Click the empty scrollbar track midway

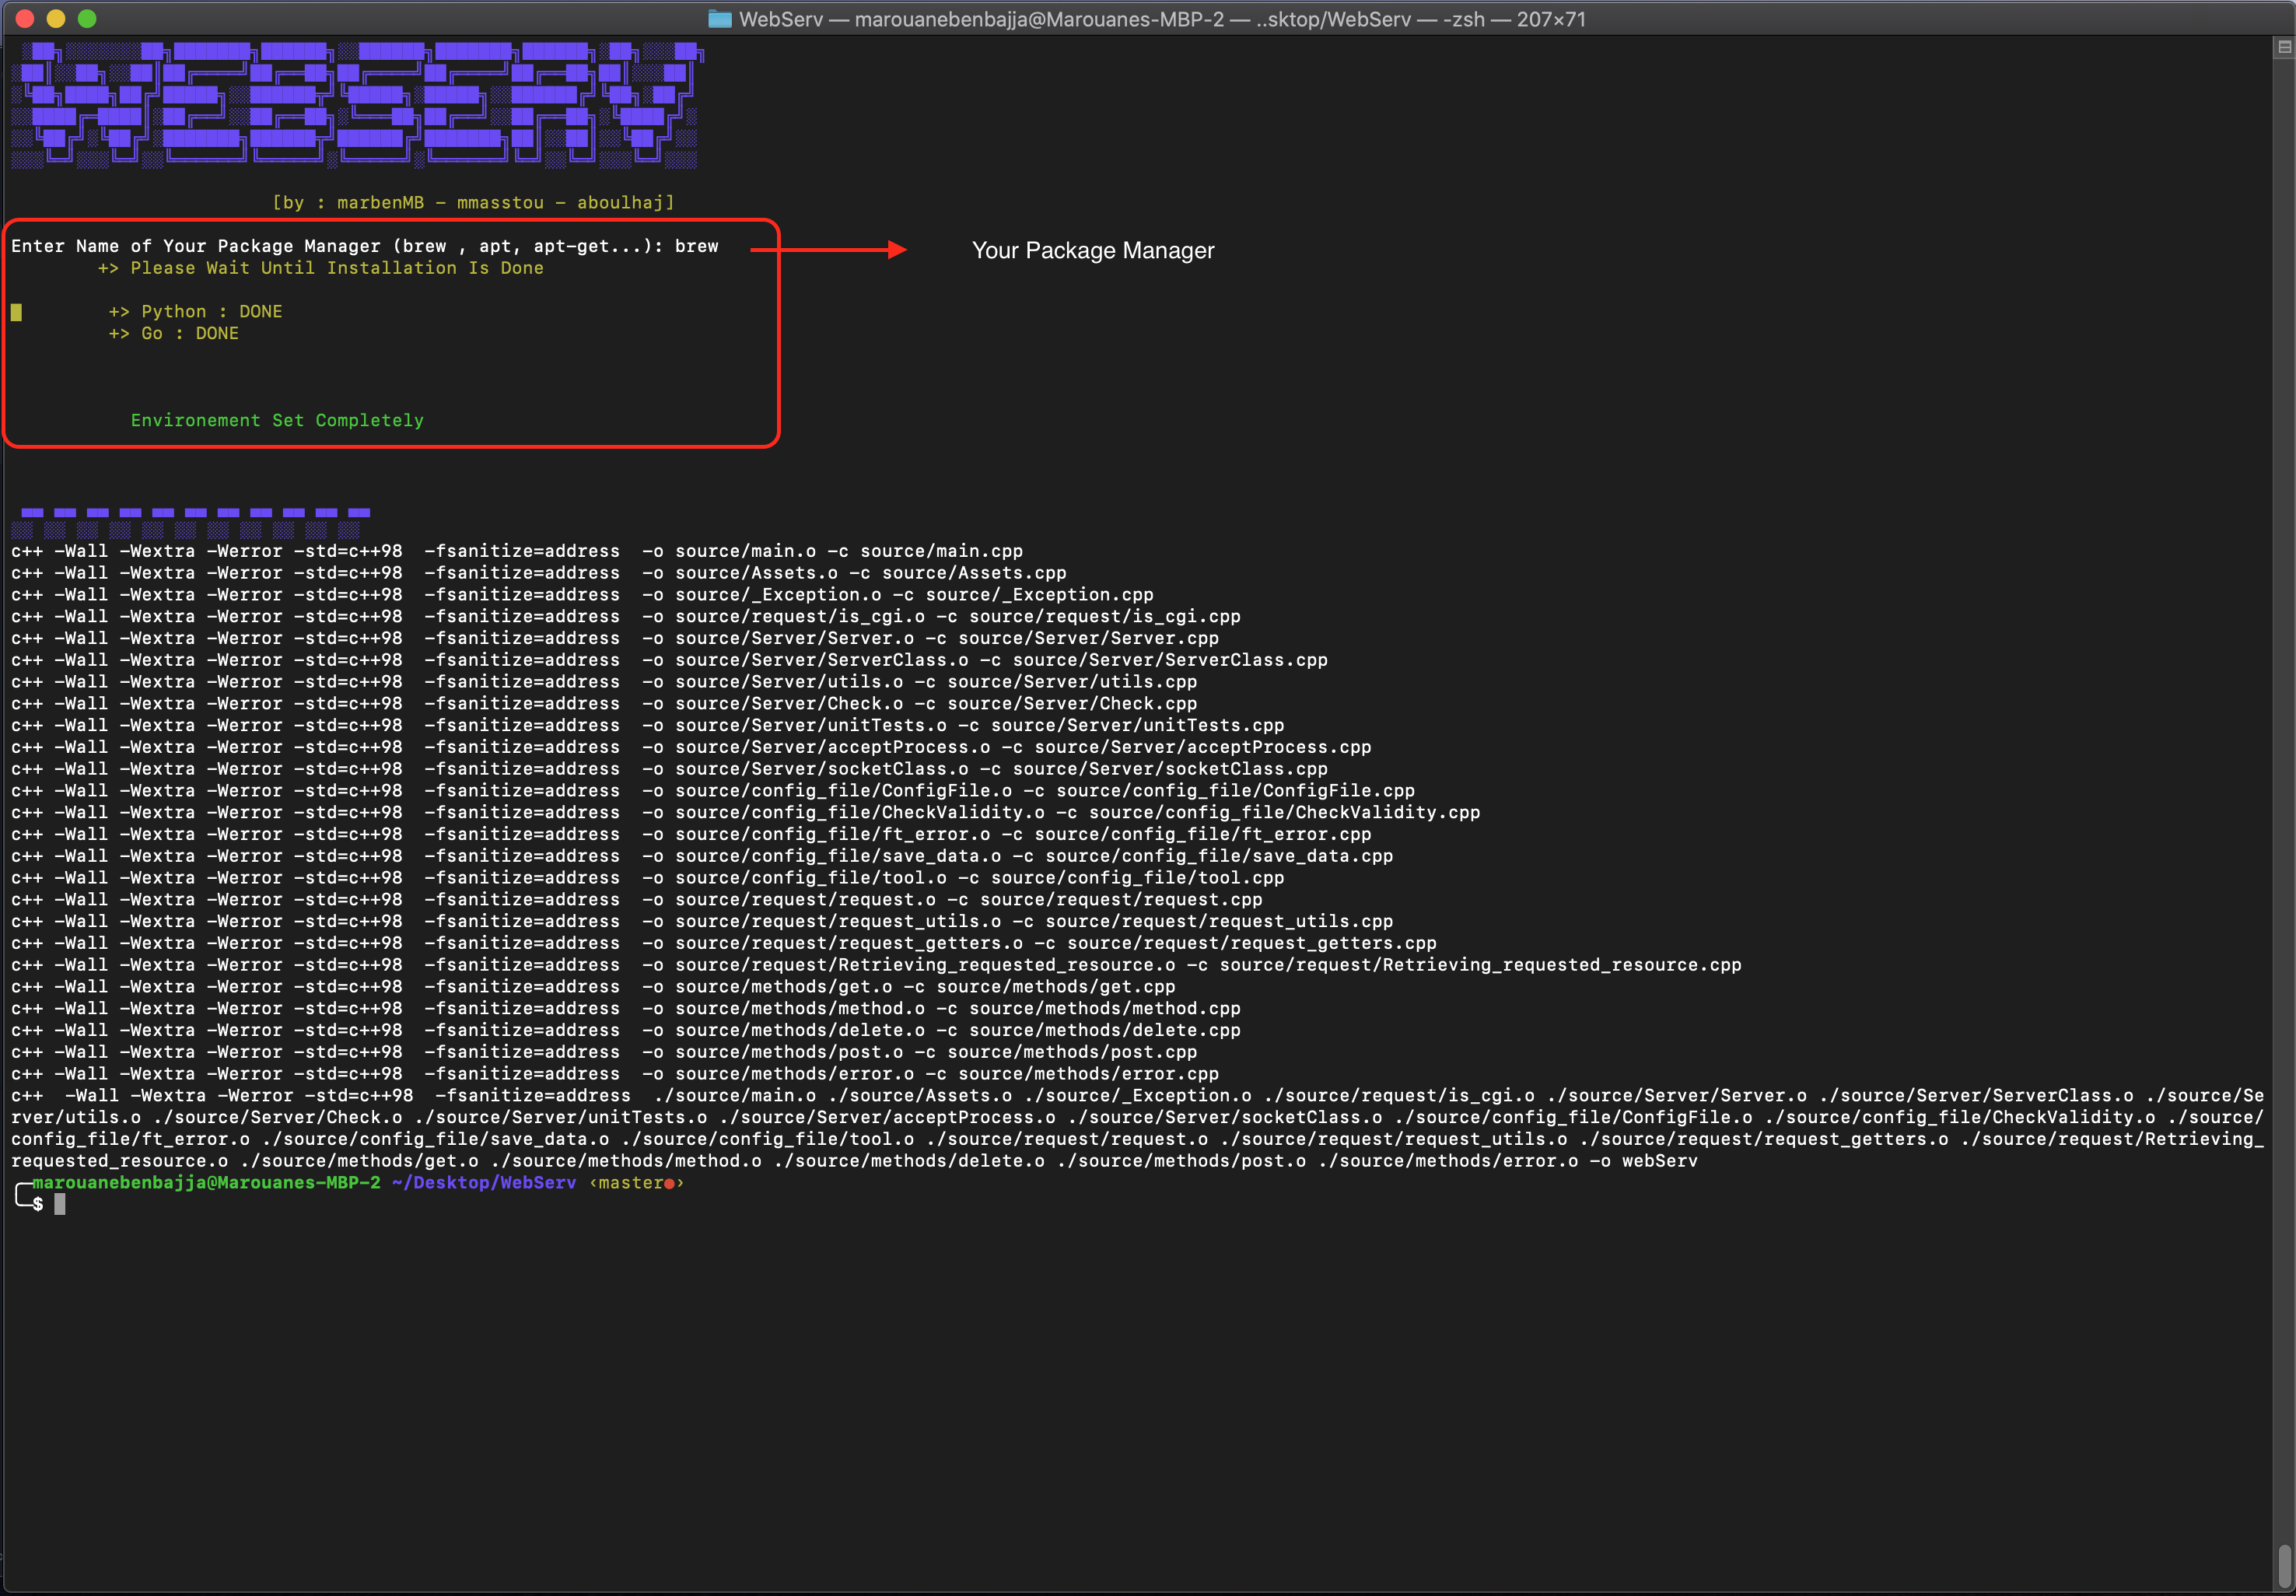pyautogui.click(x=2284, y=800)
